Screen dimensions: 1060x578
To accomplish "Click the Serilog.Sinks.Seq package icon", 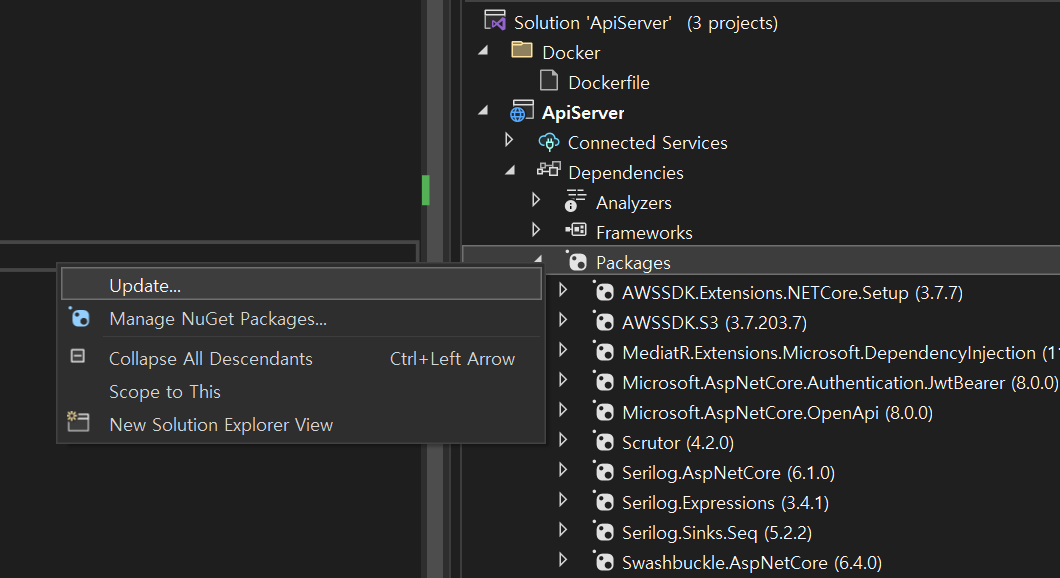I will [603, 531].
